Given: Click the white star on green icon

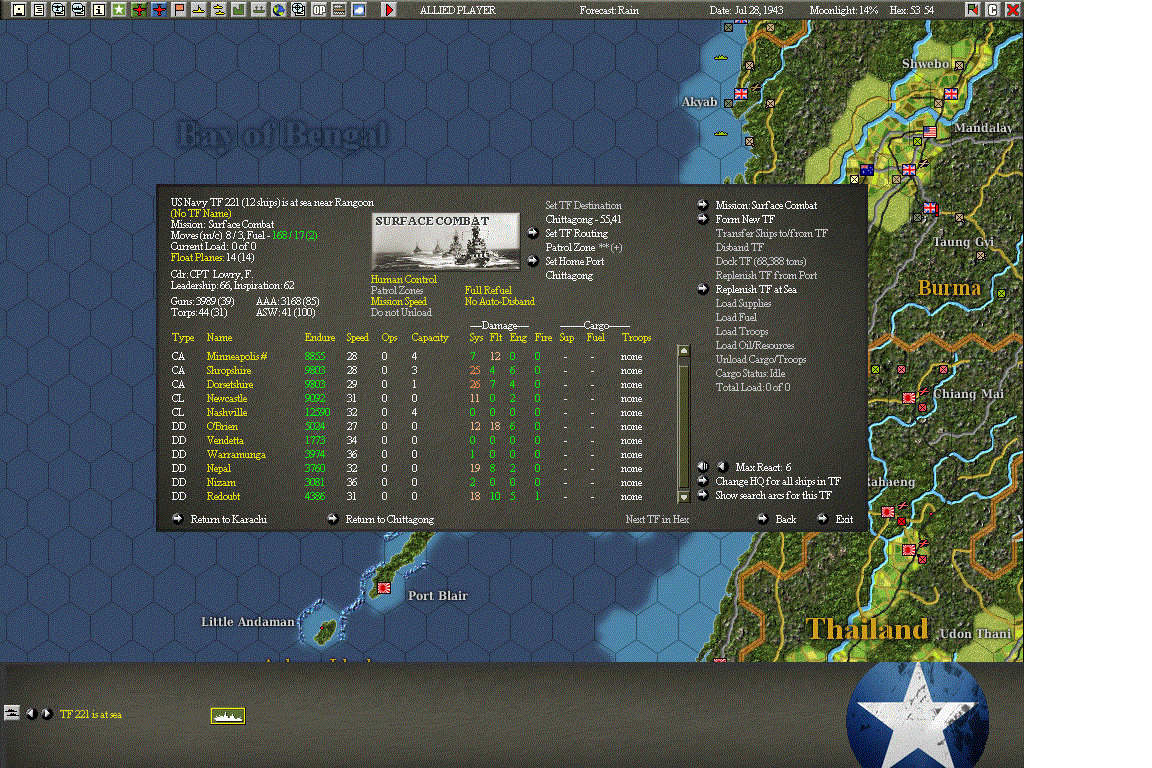Looking at the screenshot, I should click(118, 10).
